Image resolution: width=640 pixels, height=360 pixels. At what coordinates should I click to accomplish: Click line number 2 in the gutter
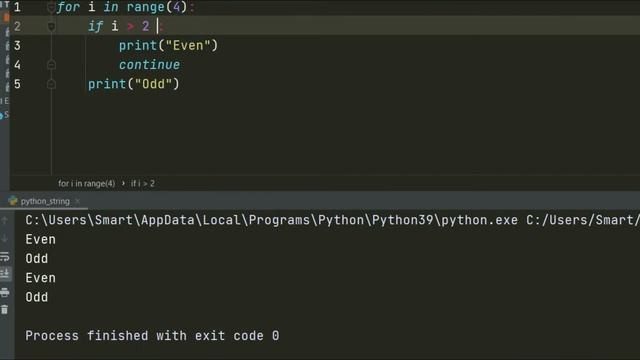click(17, 27)
